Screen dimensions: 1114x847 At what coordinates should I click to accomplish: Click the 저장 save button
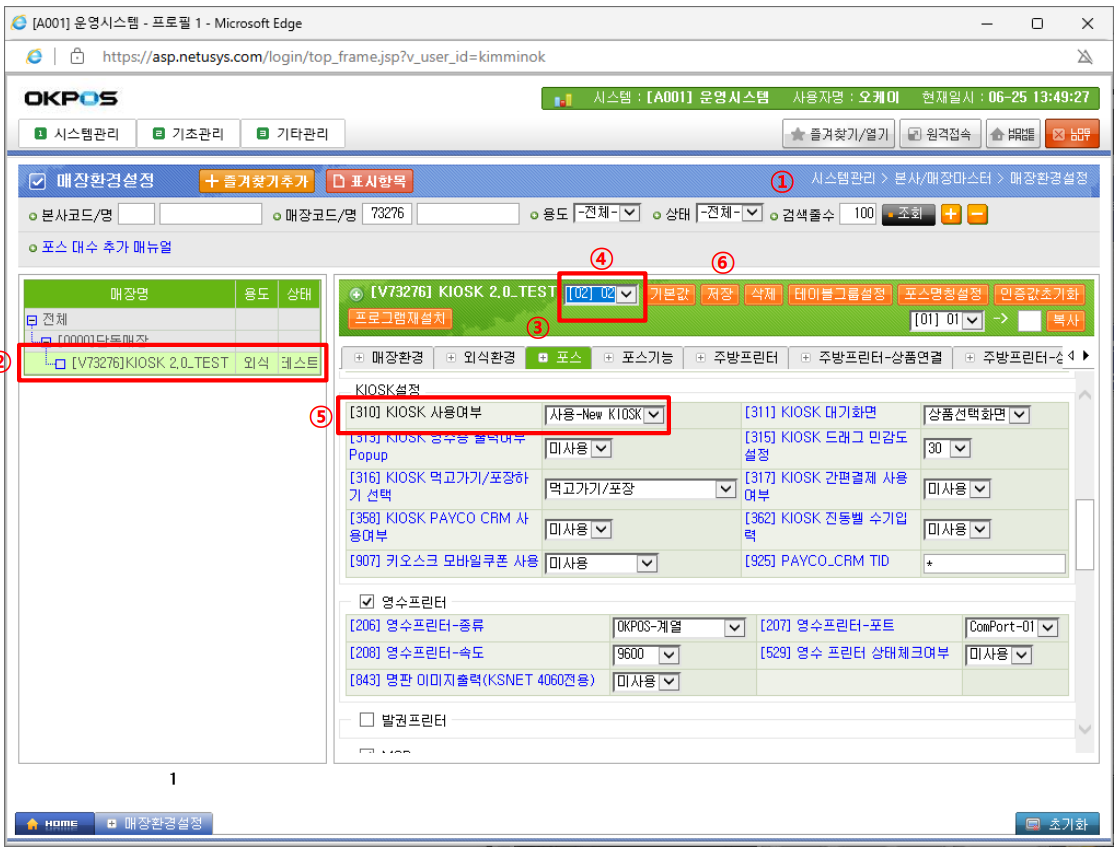click(718, 294)
